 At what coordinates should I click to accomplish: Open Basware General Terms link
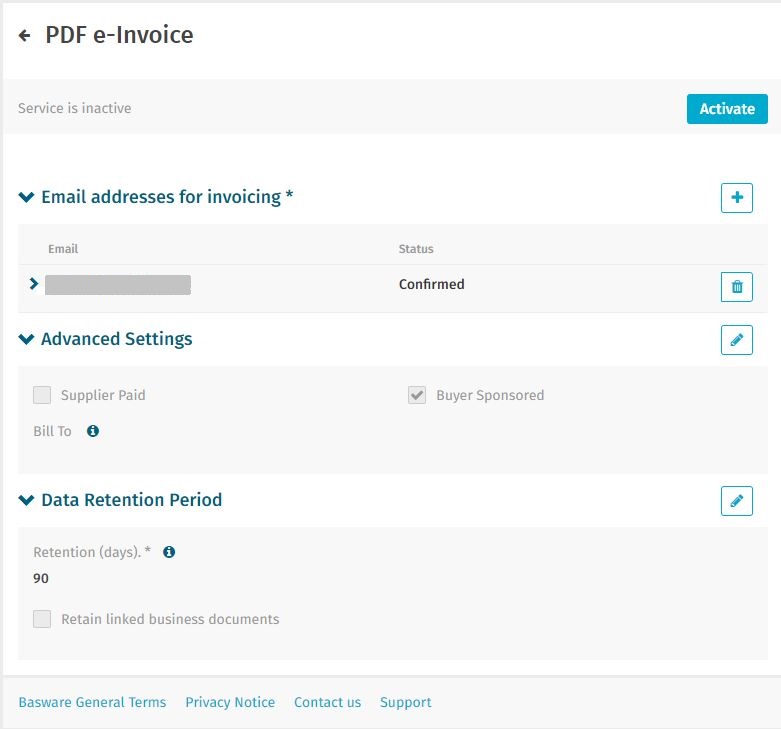click(92, 702)
